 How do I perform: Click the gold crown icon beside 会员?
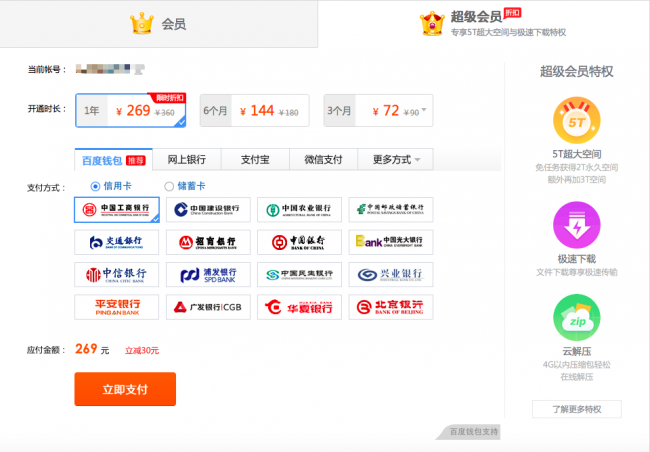(142, 23)
